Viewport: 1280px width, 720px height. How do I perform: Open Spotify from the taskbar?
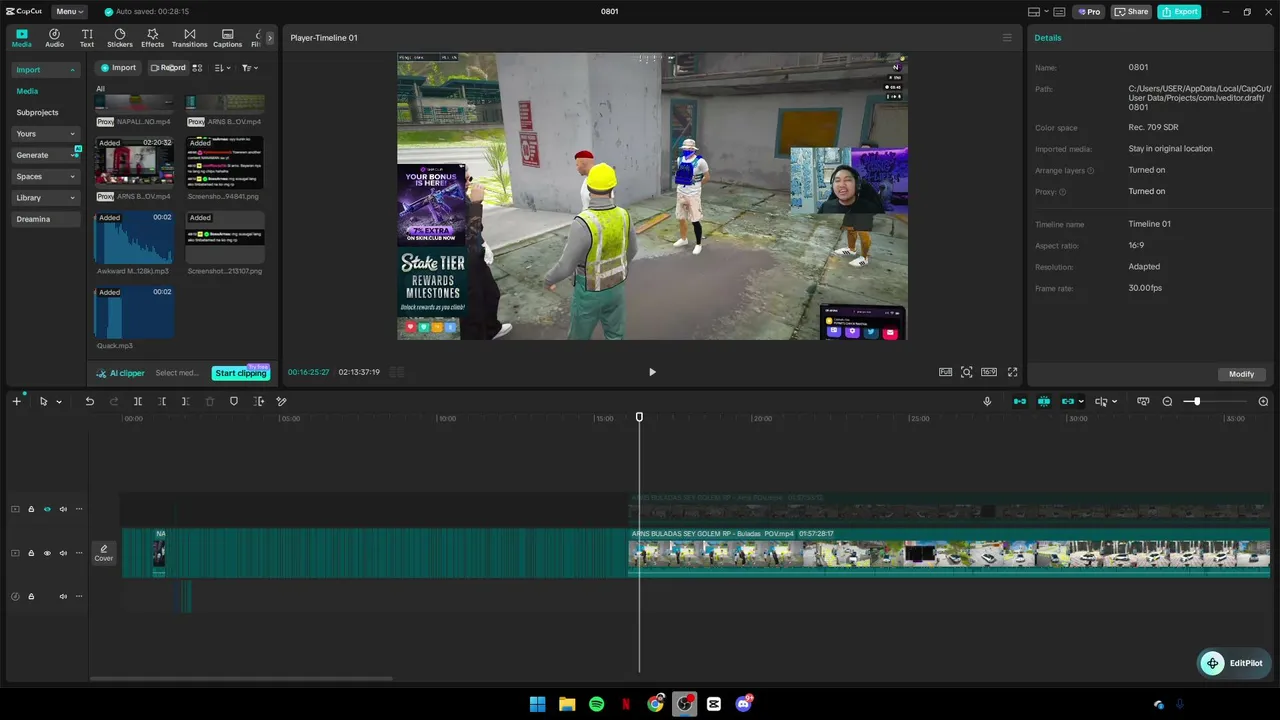pos(597,704)
